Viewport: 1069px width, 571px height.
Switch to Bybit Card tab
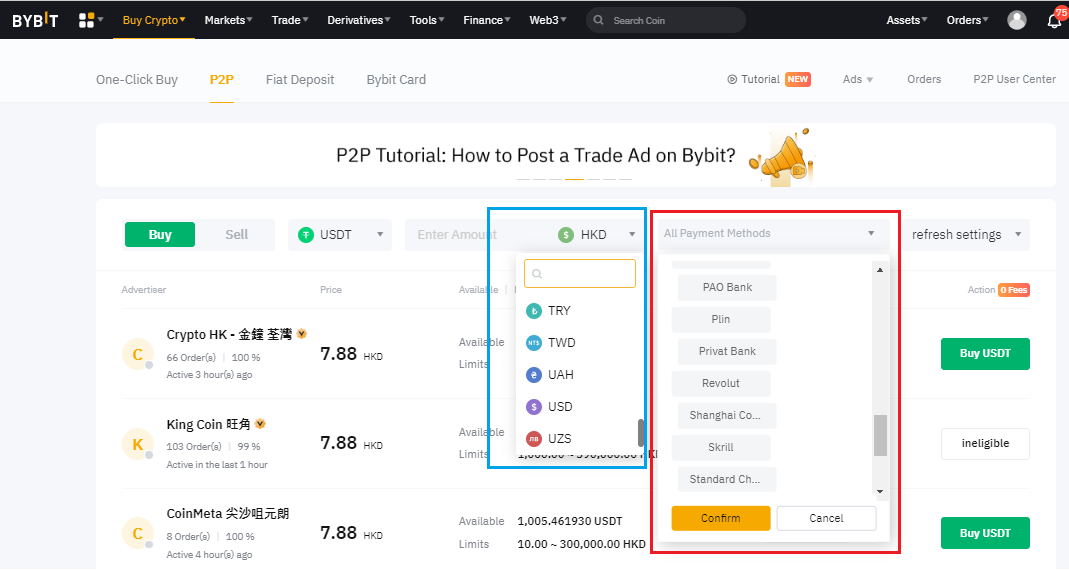pos(396,80)
